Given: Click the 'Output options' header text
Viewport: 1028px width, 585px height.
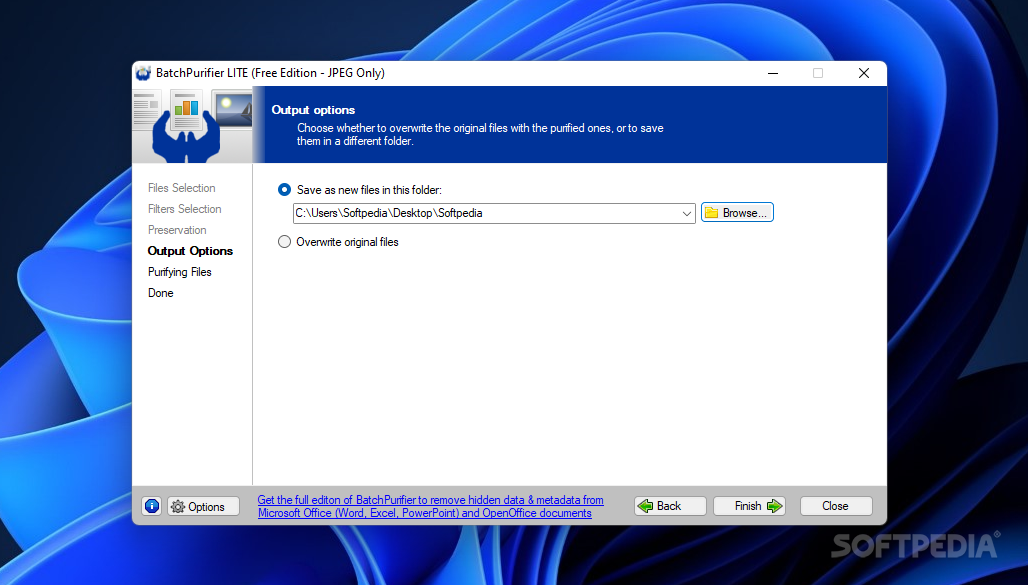Looking at the screenshot, I should 313,110.
